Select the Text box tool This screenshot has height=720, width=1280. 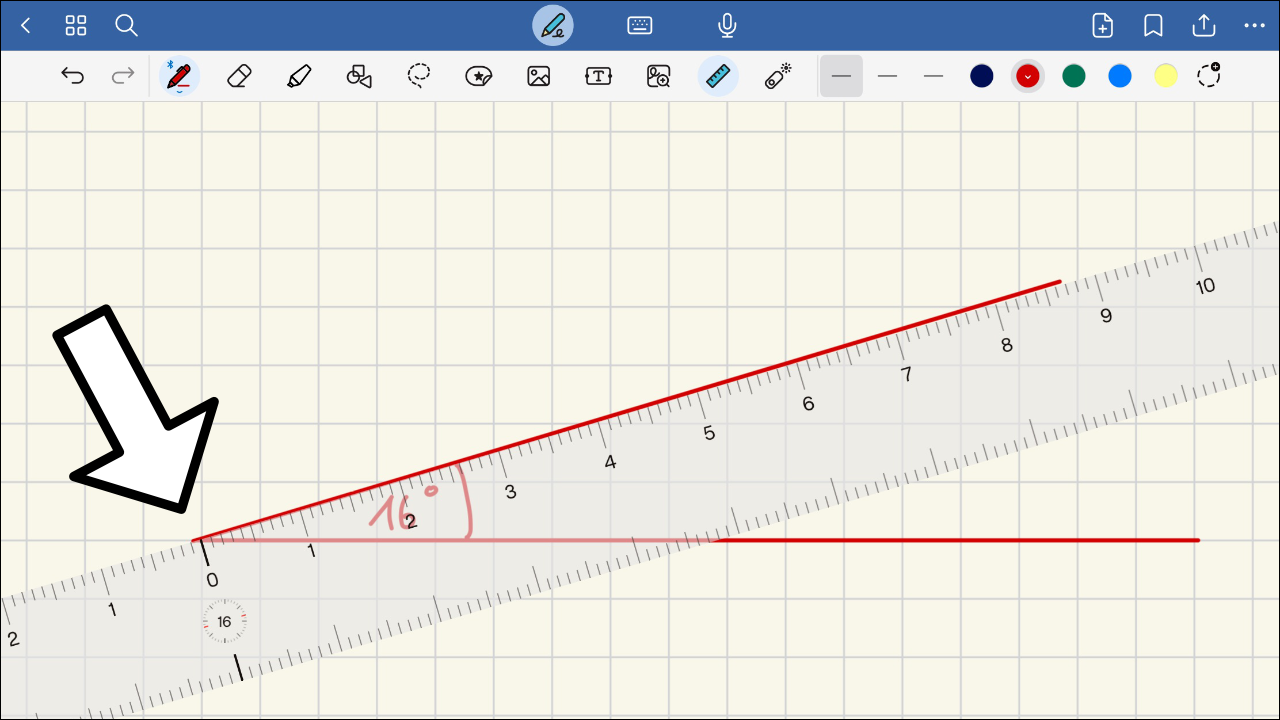click(598, 76)
